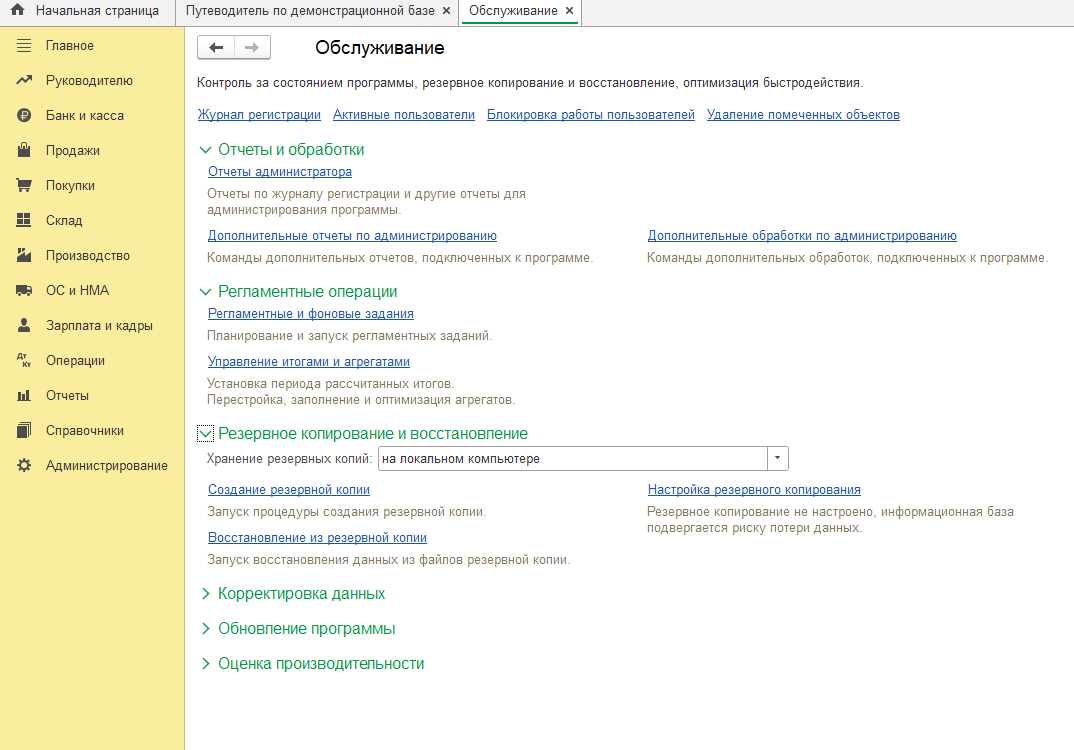The image size is (1074, 750).
Task: Click the Банк и касса coin icon
Action: [25, 116]
